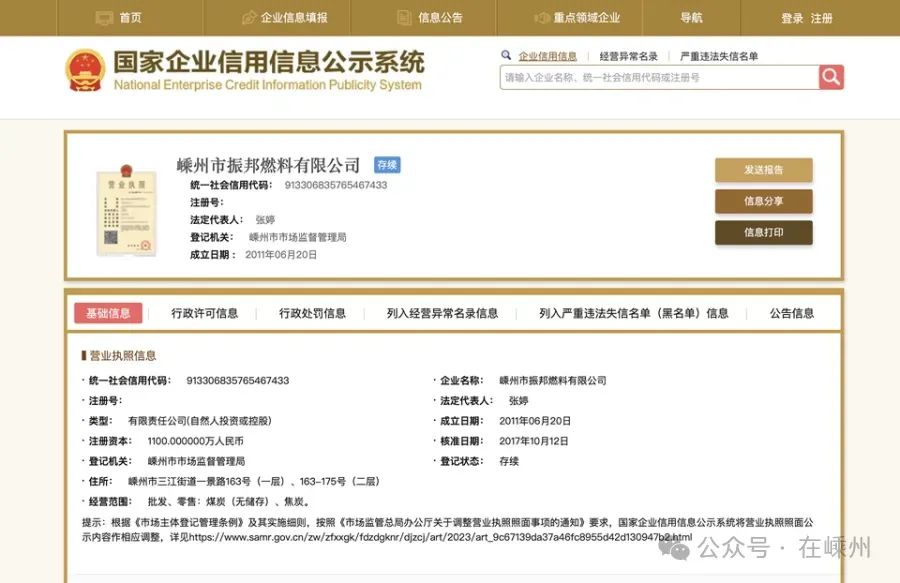Switch to the 行政许可信息 tab
Screen dimensions: 900x583
205,313
